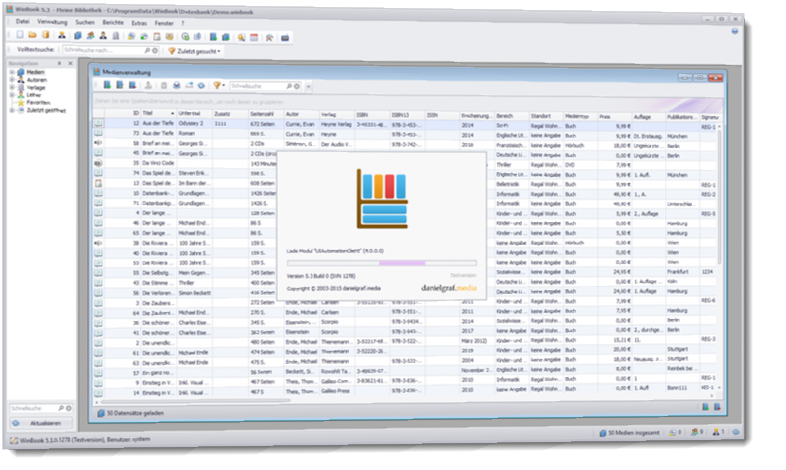786x470 pixels.
Task: Click the Autor column header
Action: (301, 114)
